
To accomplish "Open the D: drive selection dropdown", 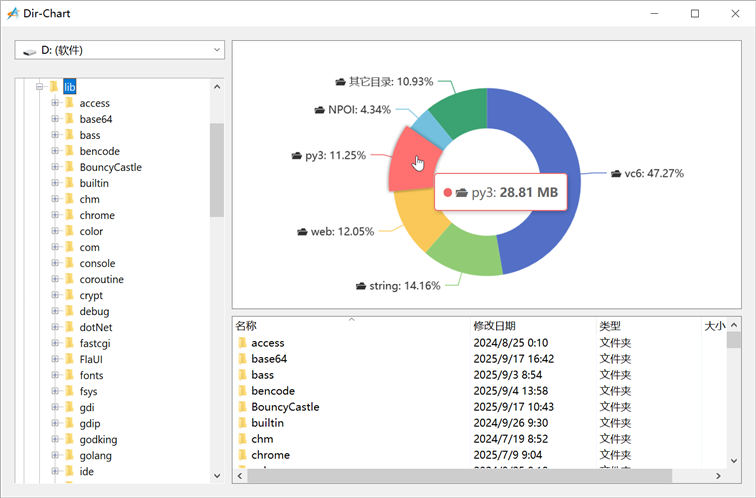I will pyautogui.click(x=120, y=50).
